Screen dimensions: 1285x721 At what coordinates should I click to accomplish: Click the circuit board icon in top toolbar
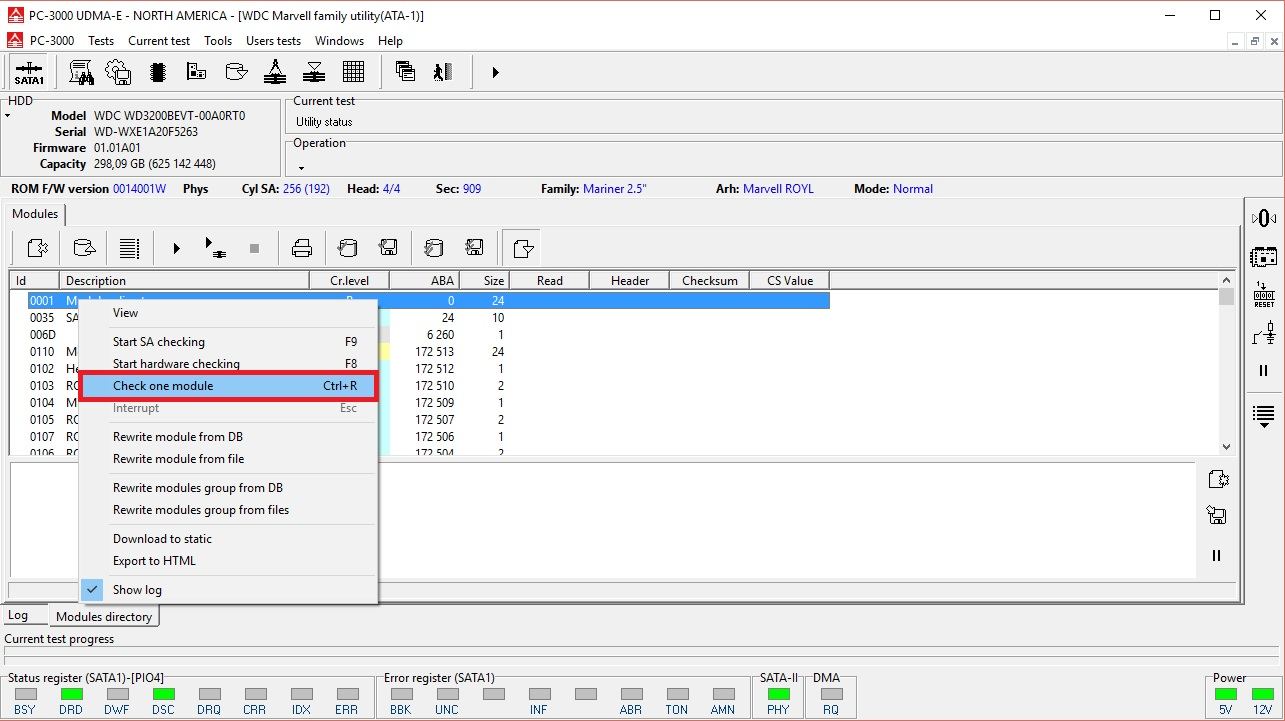tap(196, 72)
